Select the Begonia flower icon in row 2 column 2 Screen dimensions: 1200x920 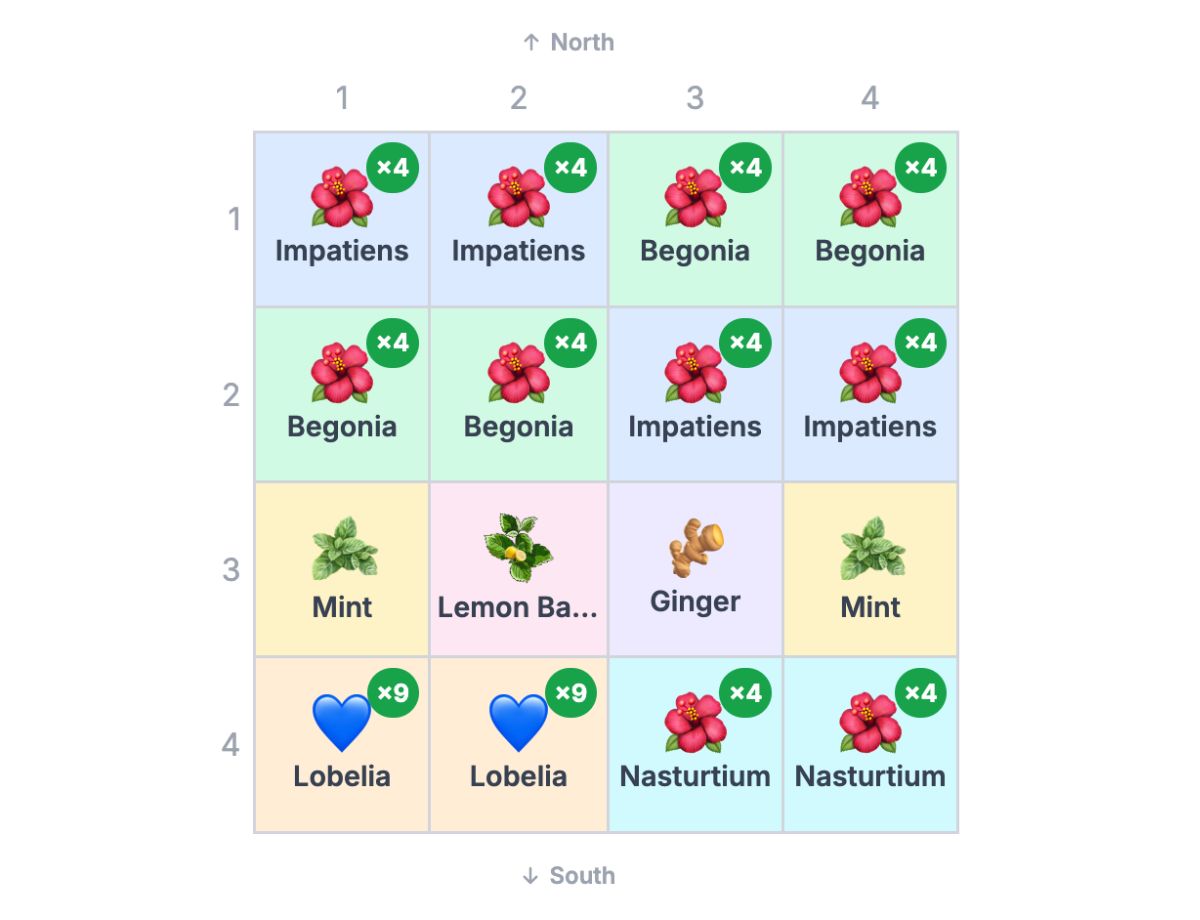(518, 372)
